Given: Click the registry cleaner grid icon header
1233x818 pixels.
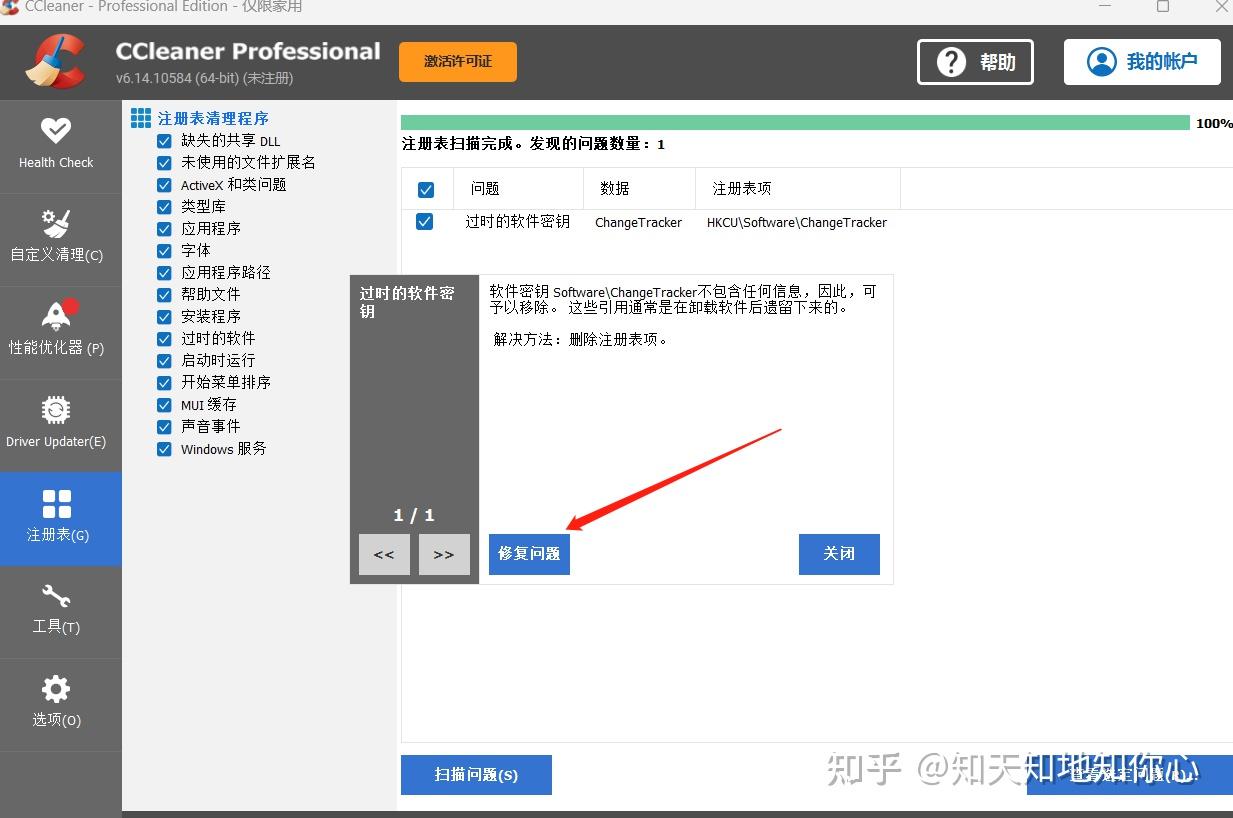Looking at the screenshot, I should pyautogui.click(x=141, y=118).
